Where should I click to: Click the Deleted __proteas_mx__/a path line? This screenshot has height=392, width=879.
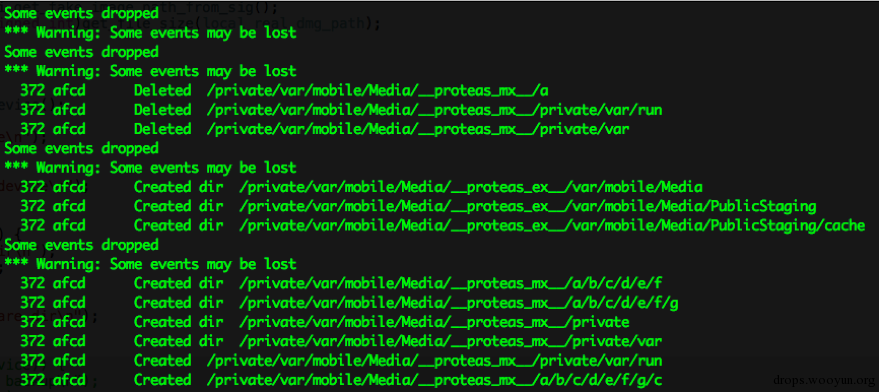coord(284,90)
